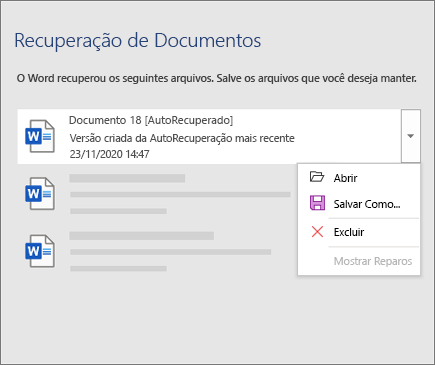Screen dimensions: 435x365
Task: Click the Recuperação de Documentos heading
Action: (x=138, y=41)
